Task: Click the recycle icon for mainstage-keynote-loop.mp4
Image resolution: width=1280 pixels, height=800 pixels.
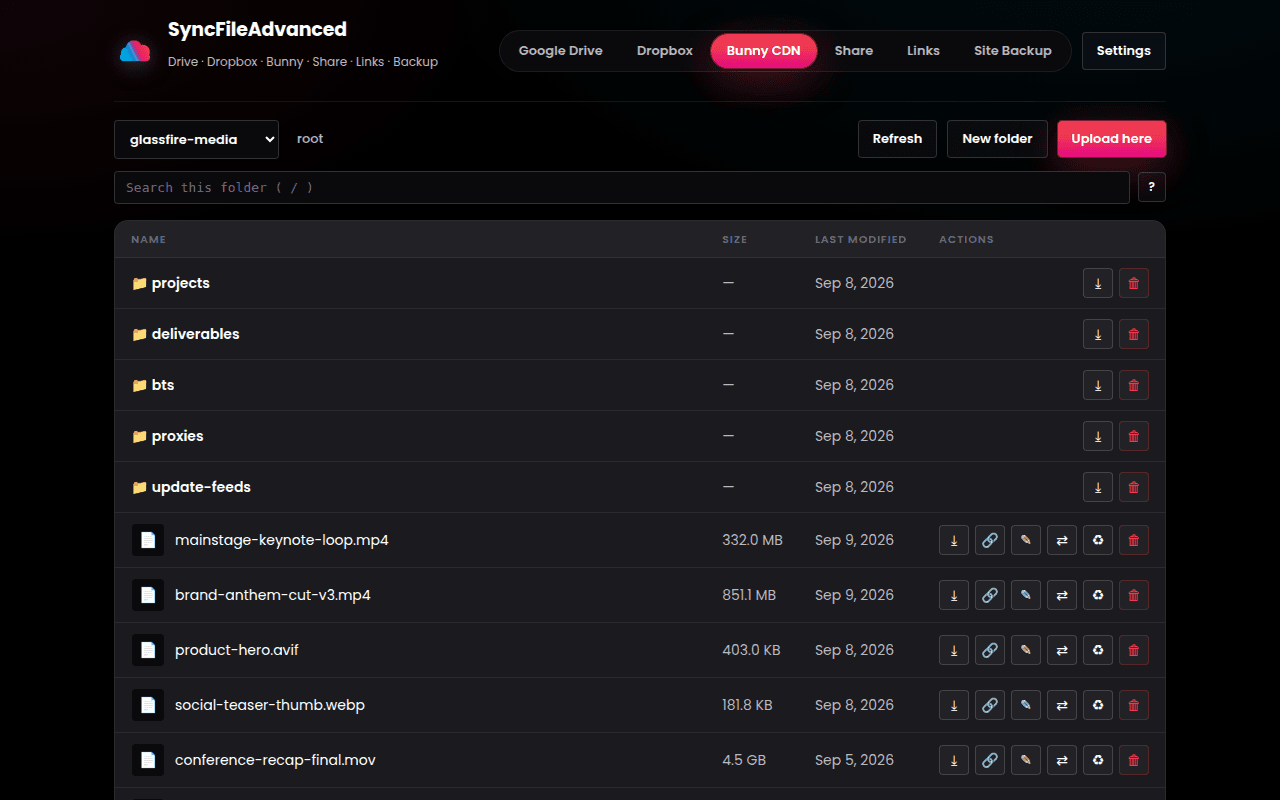Action: [x=1097, y=540]
